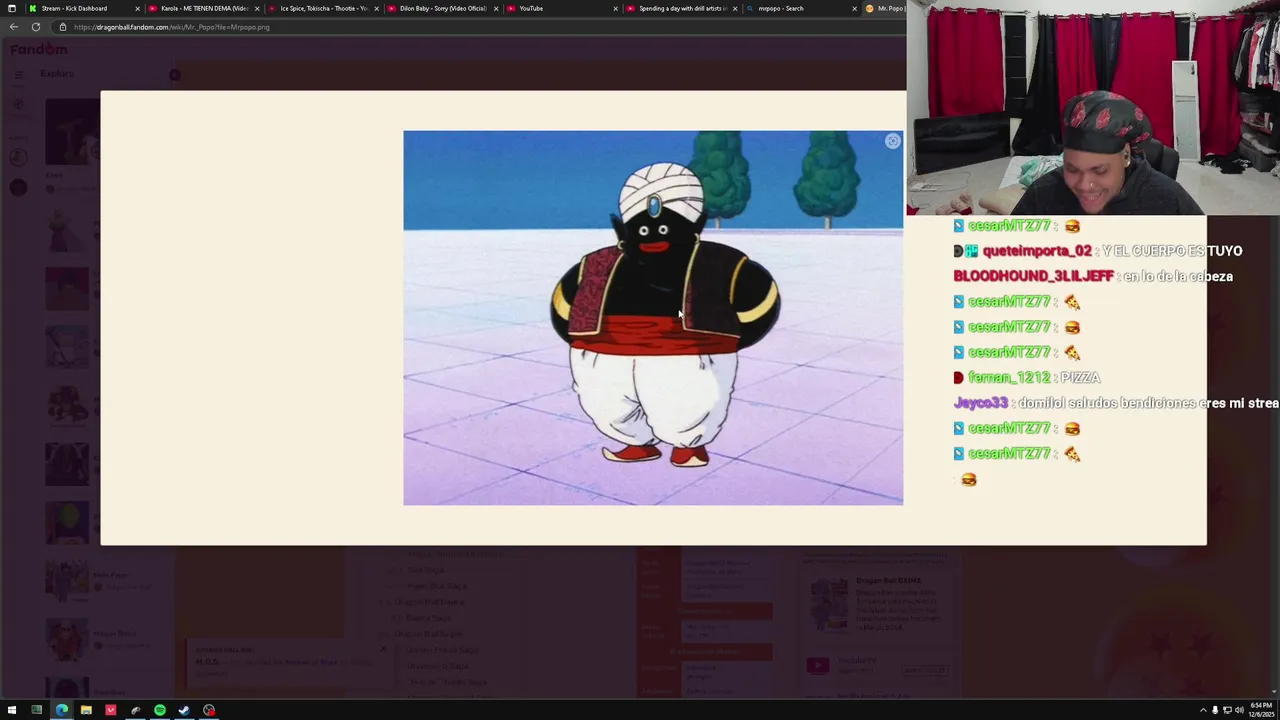
Task: Close the Dillon Baby - Sorry tab
Action: 495,9
